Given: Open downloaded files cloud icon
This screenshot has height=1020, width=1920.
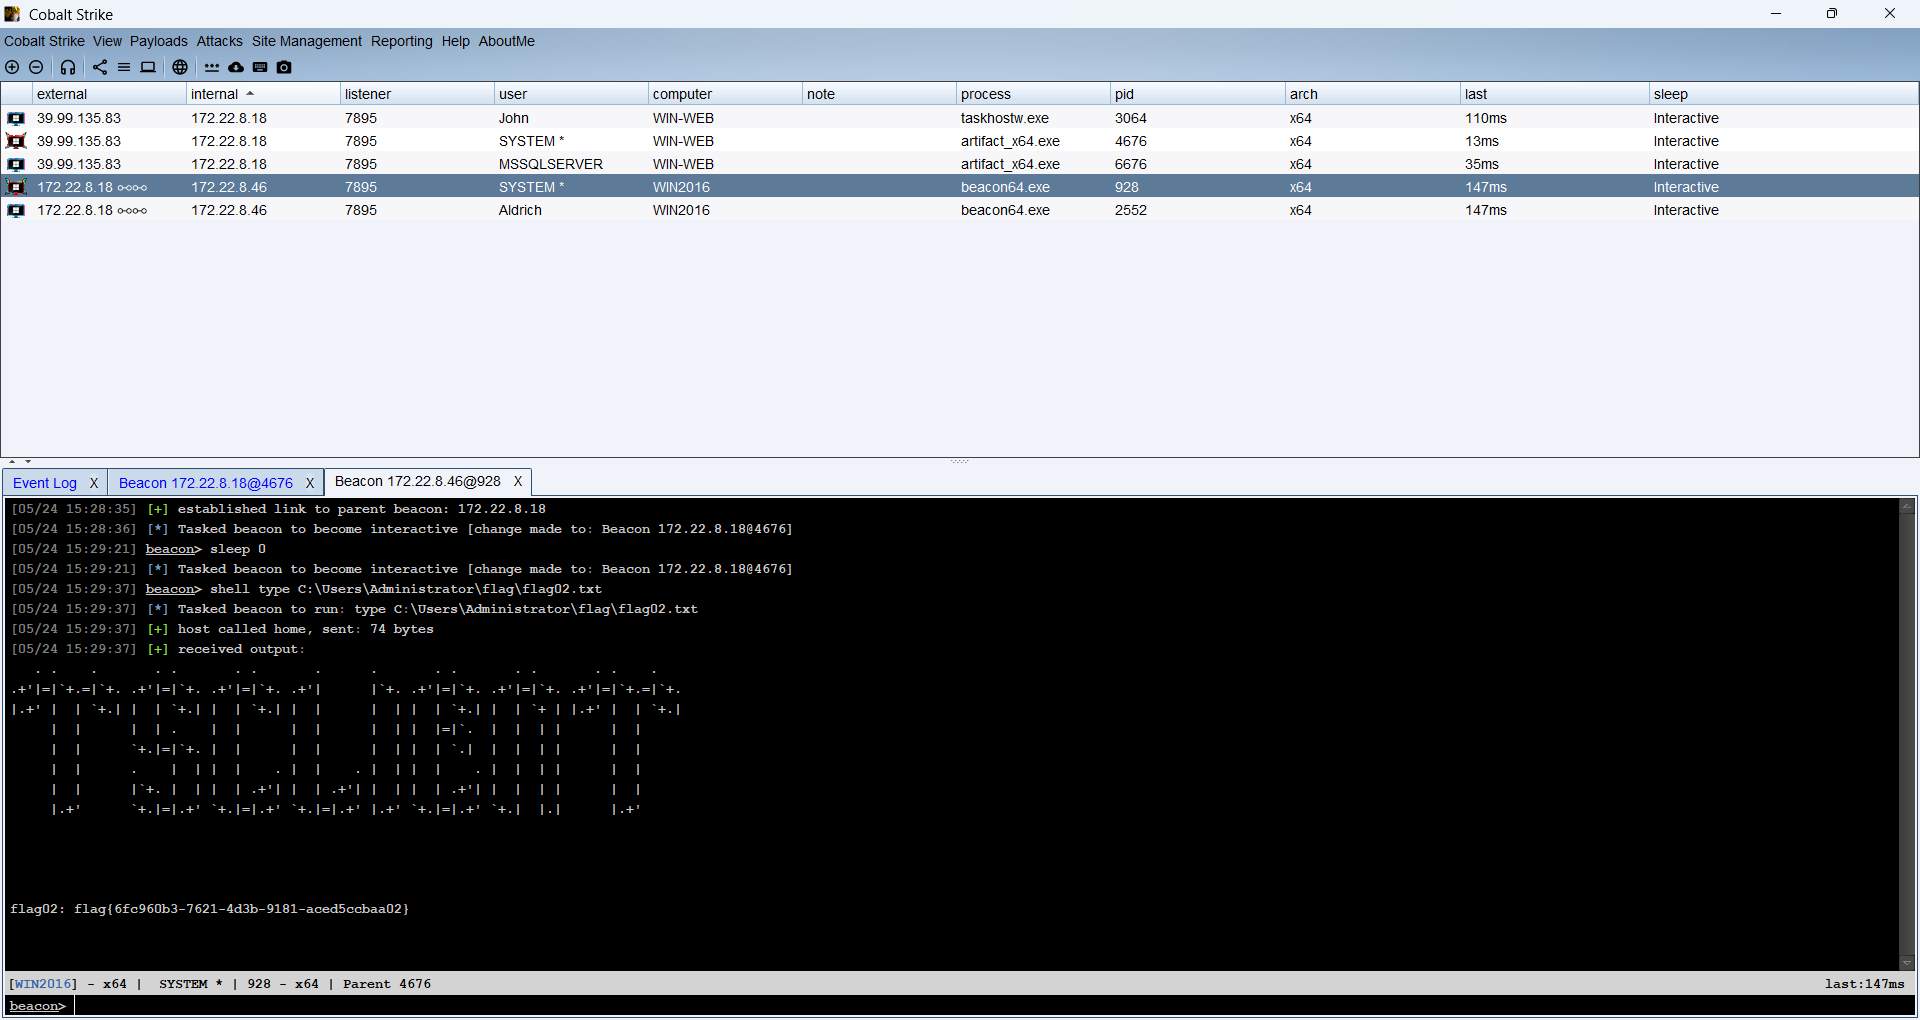Looking at the screenshot, I should [x=236, y=67].
